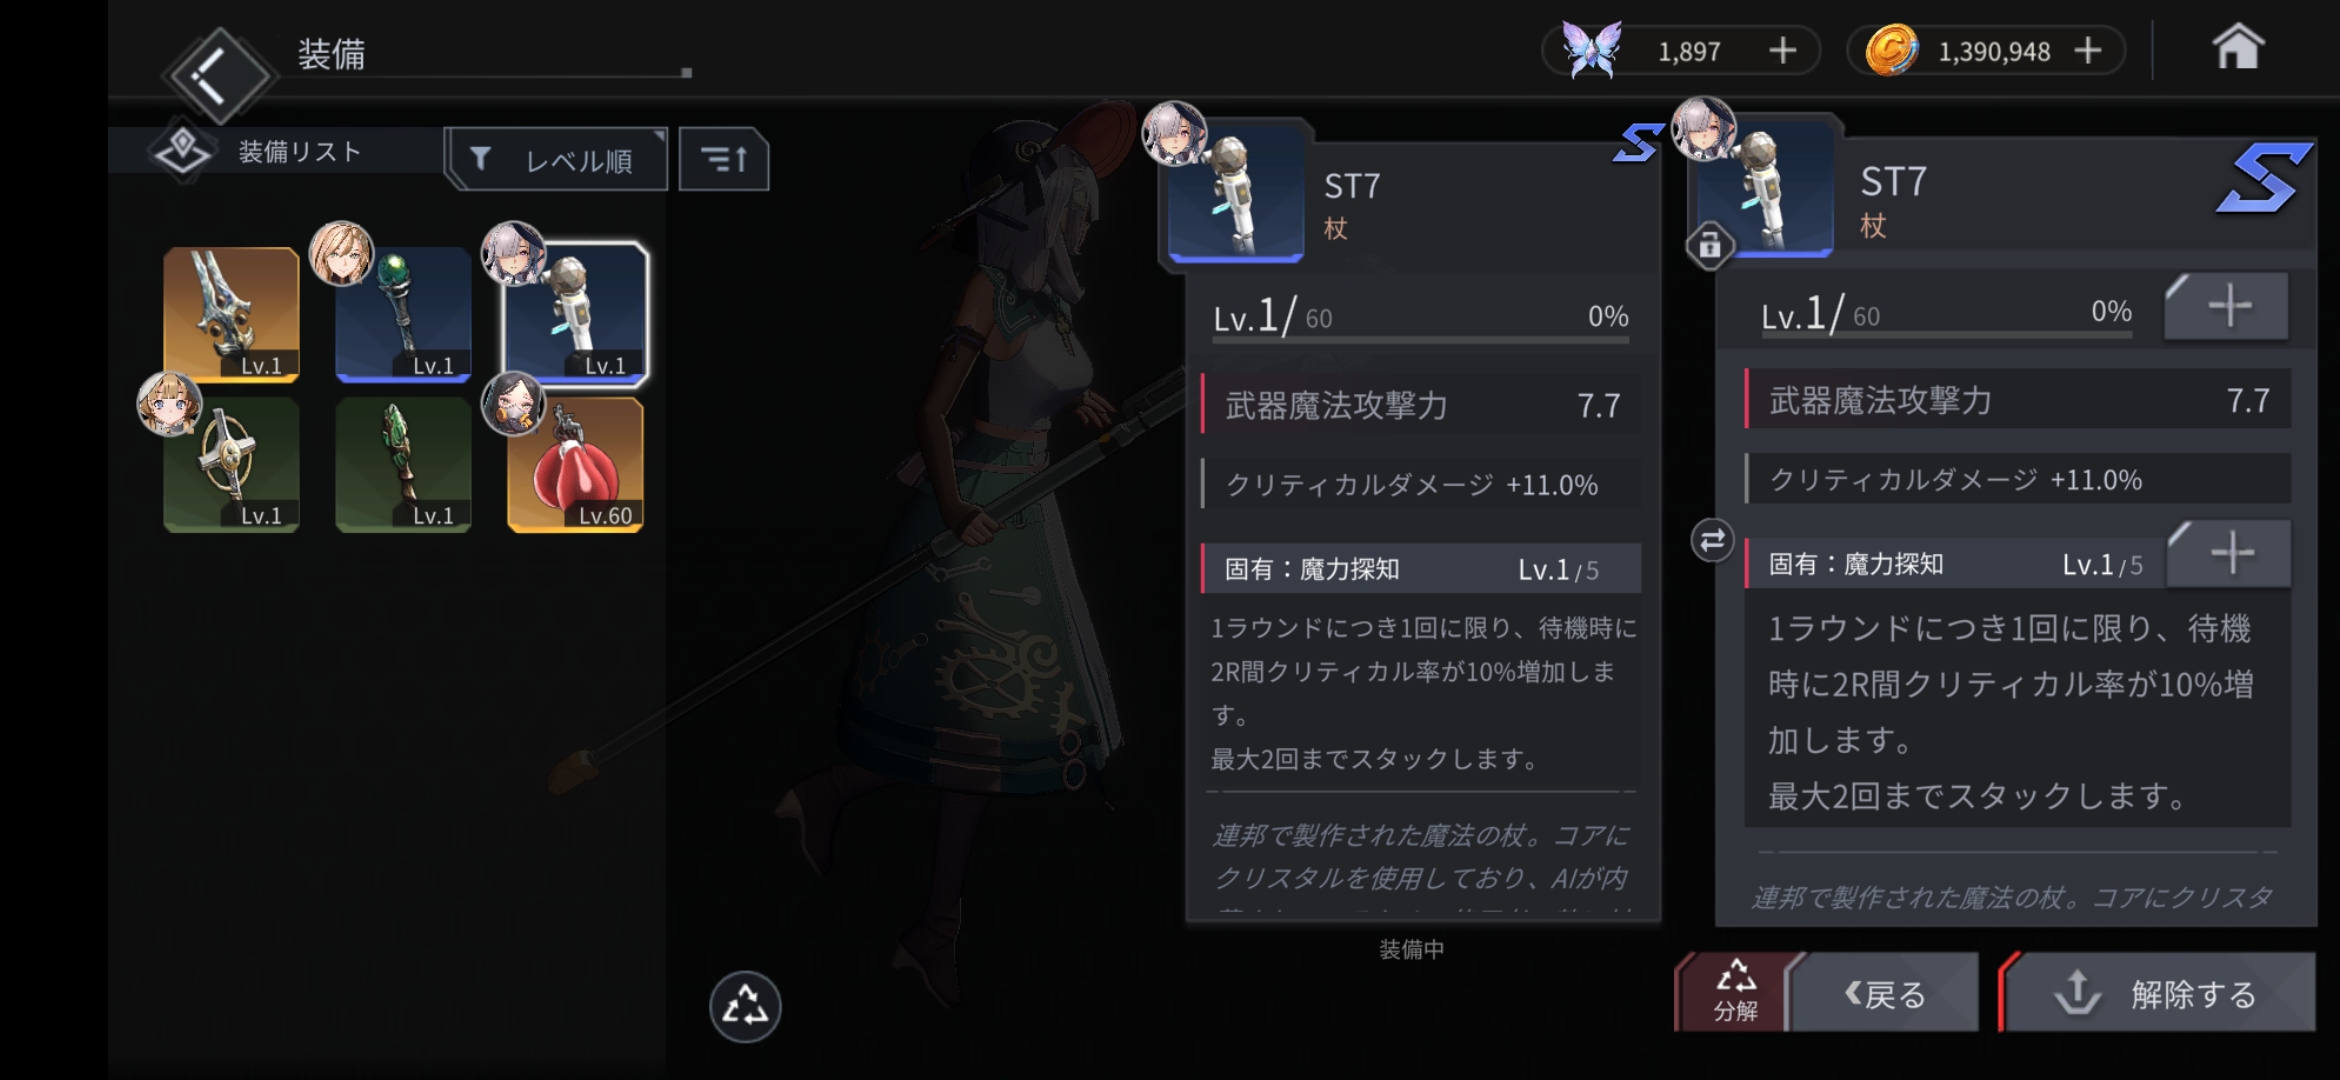Click 解除する to unequip weapon
This screenshot has height=1080, width=2340.
point(2158,993)
